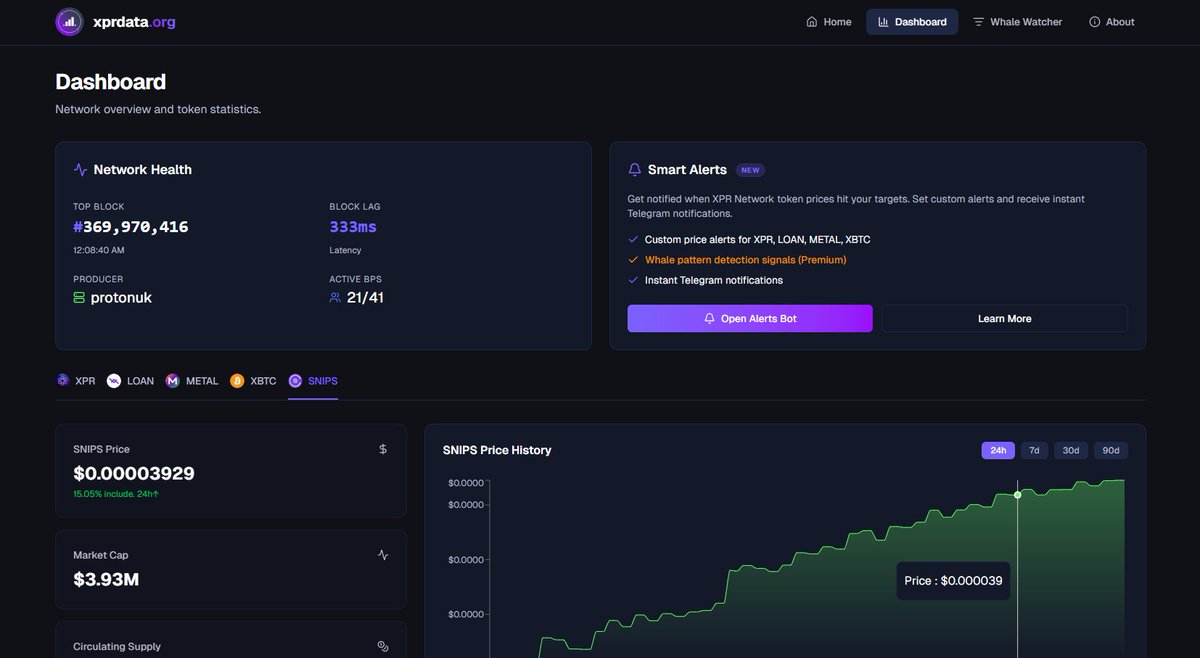This screenshot has height=658, width=1200.
Task: Click the 15.05% 24h change text
Action: (116, 494)
